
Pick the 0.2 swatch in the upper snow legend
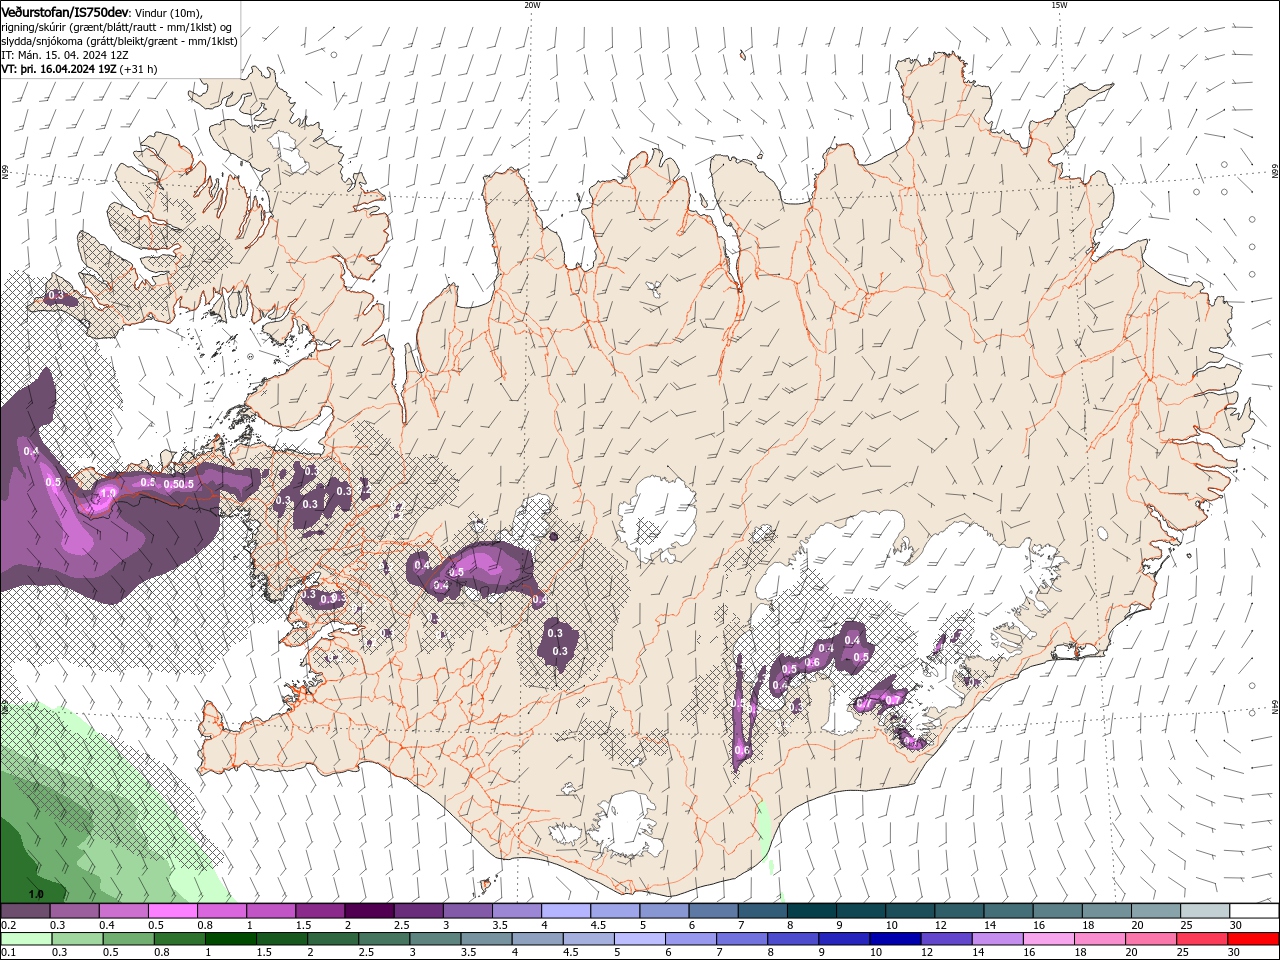[25, 911]
